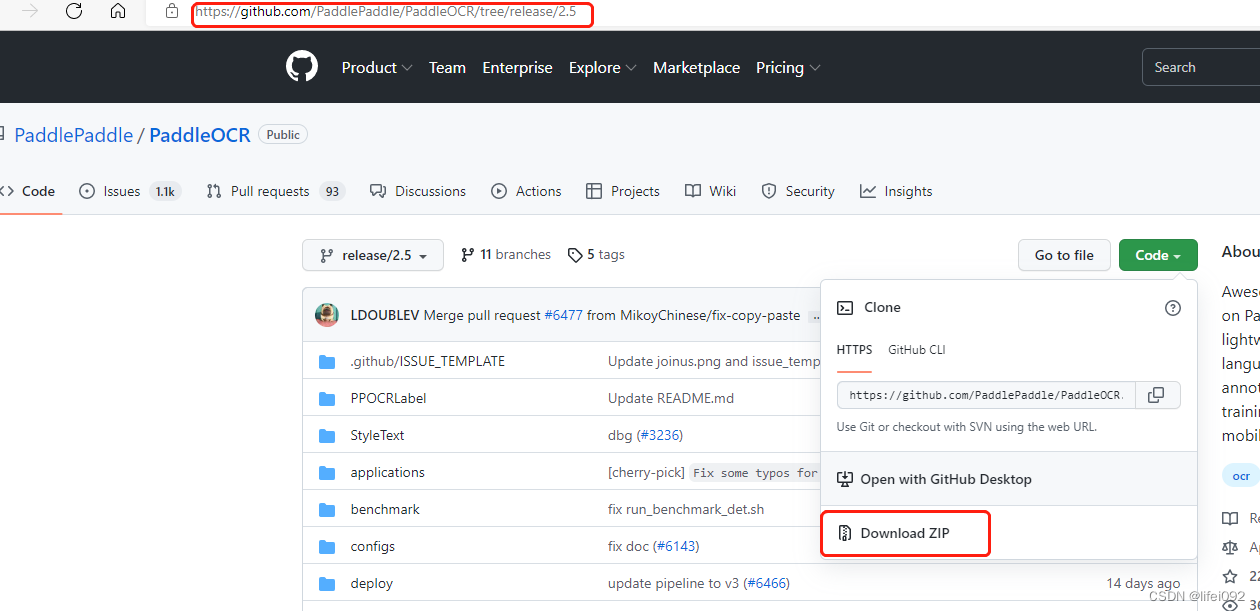The width and height of the screenshot is (1260, 611).
Task: Click the 'fix run_benchmark_det.sh' commit message
Action: 686,509
